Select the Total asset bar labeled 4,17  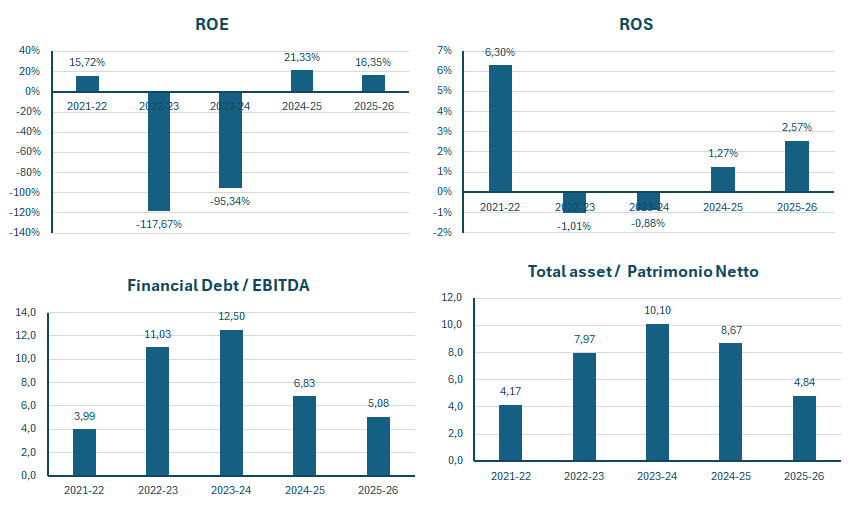(x=510, y=433)
